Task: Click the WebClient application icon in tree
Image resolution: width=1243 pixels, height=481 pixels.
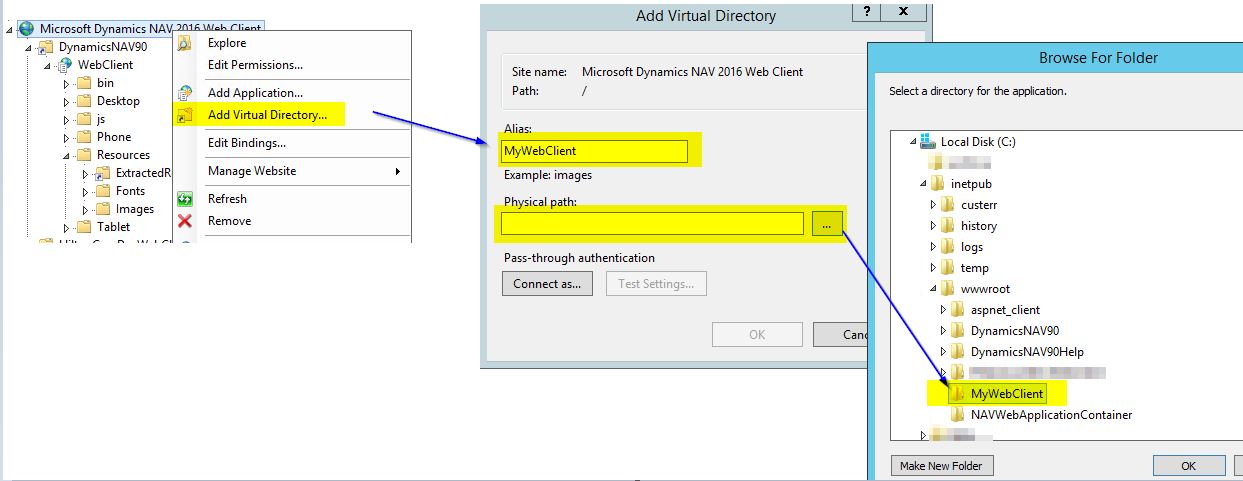Action: 66,65
